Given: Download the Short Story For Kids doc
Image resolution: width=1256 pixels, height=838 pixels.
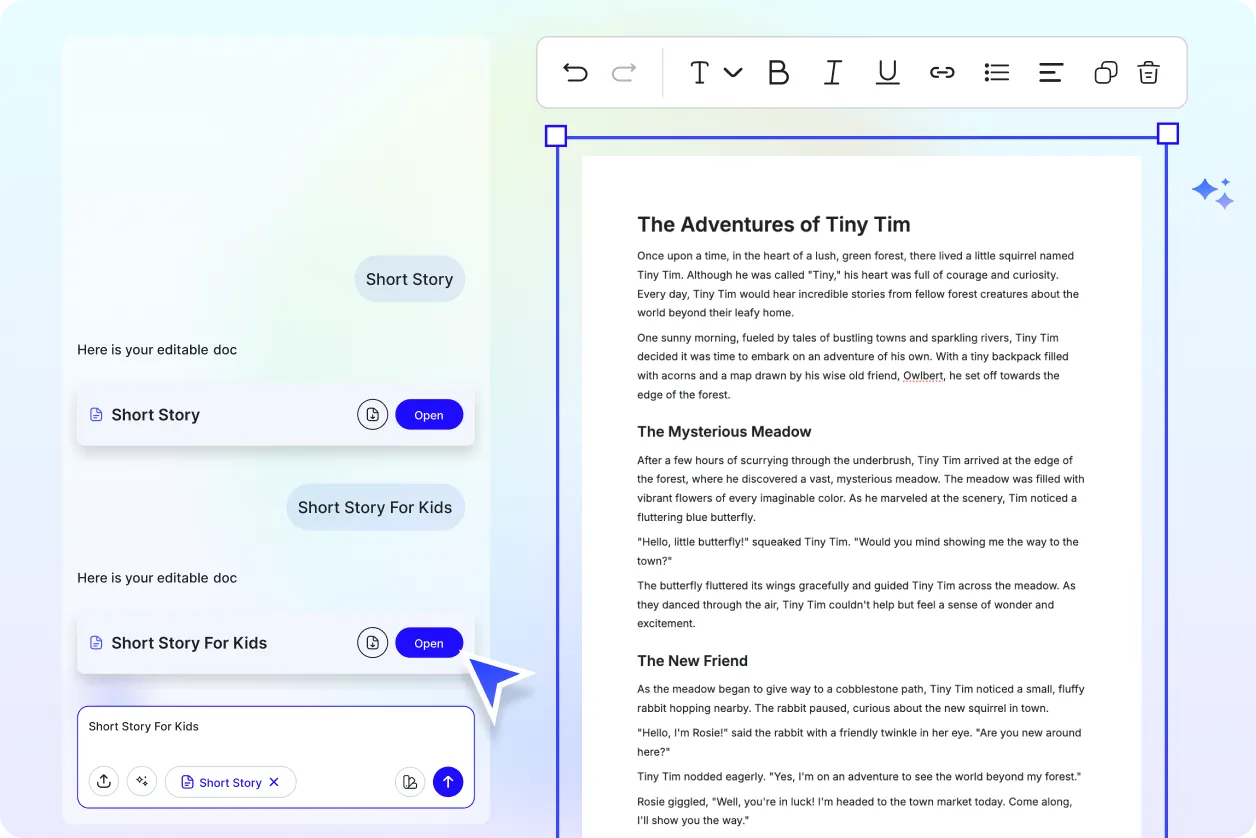Looking at the screenshot, I should click(372, 643).
